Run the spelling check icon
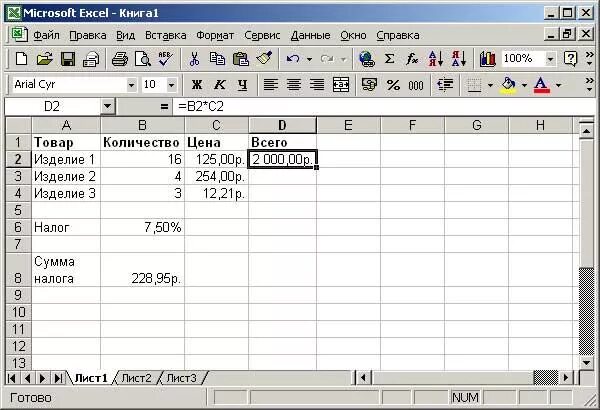This screenshot has height=410, width=600. (165, 59)
